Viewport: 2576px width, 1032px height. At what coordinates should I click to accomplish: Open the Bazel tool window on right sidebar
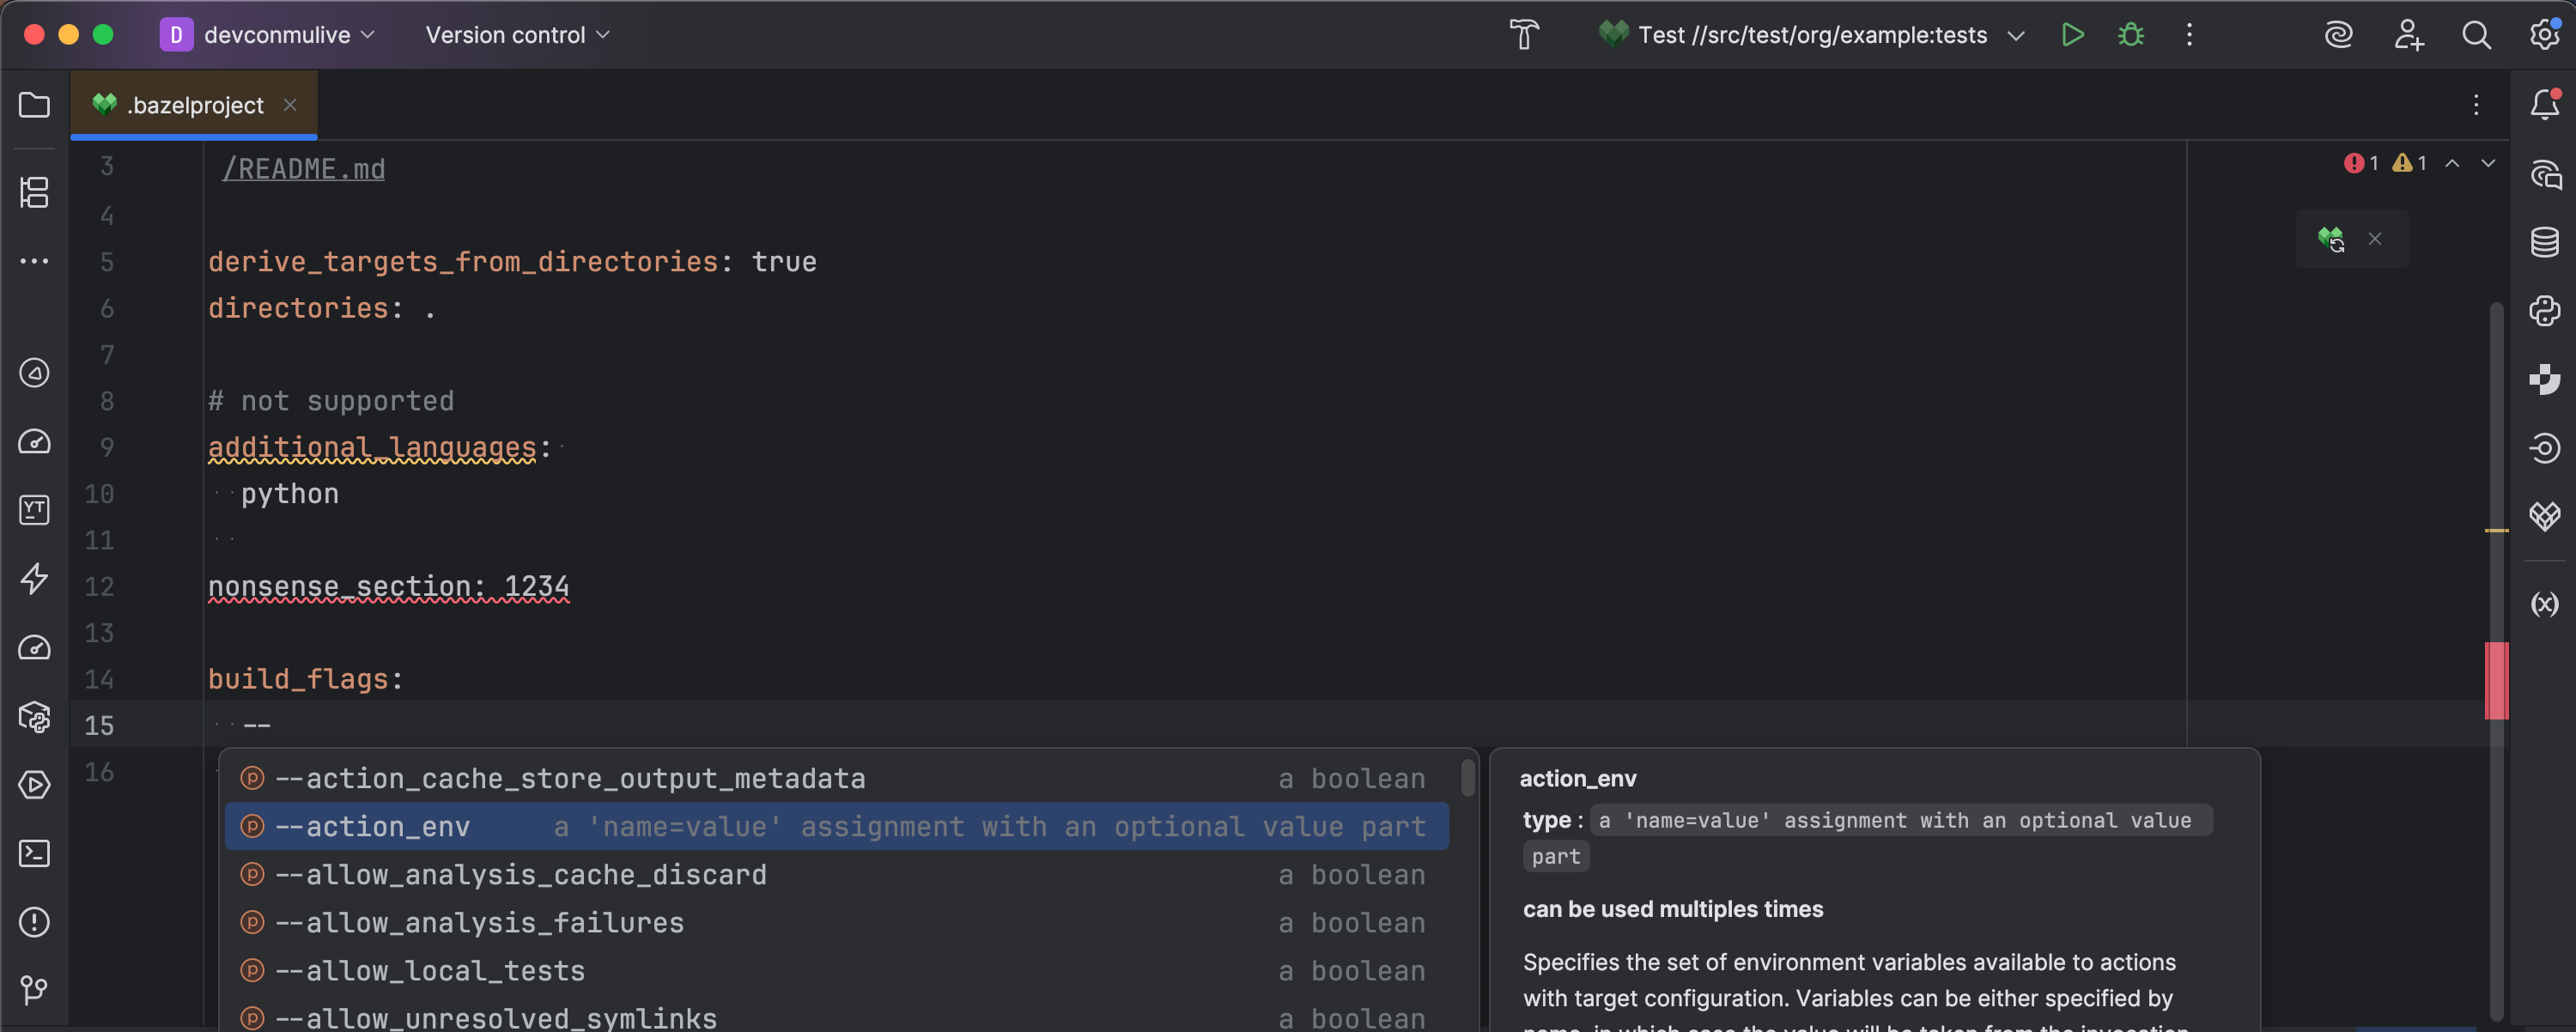click(x=2545, y=516)
